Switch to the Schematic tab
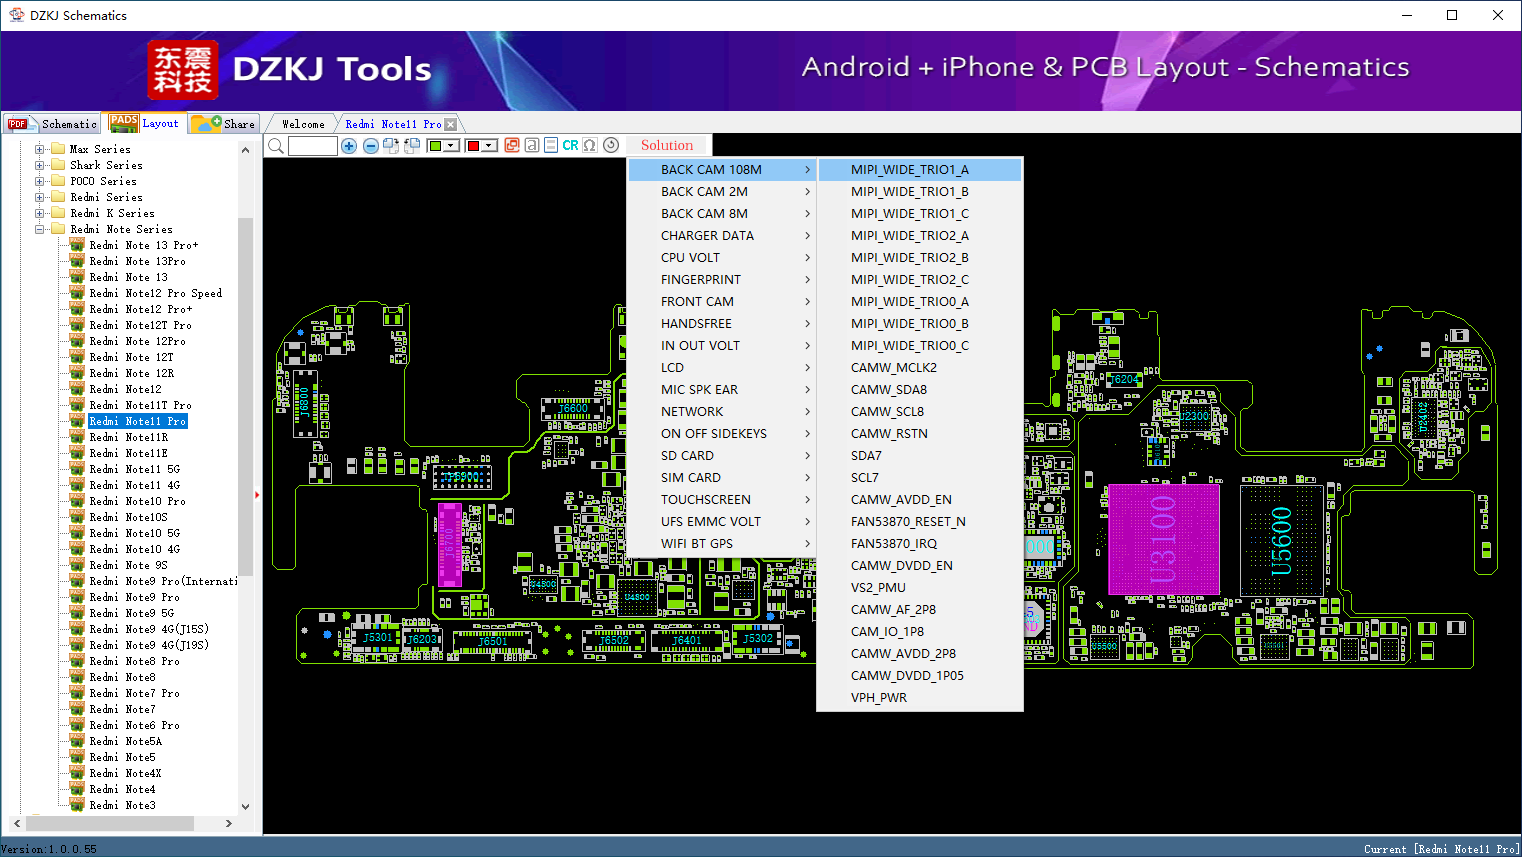1522x857 pixels. [52, 124]
